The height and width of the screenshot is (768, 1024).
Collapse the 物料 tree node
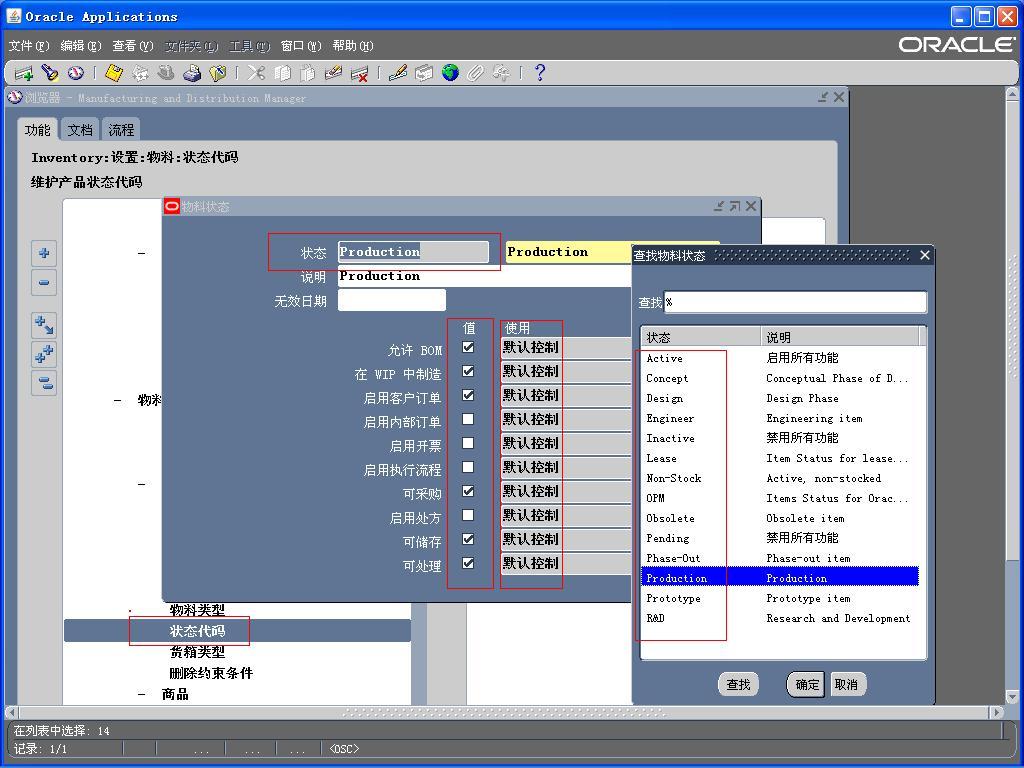[x=118, y=400]
